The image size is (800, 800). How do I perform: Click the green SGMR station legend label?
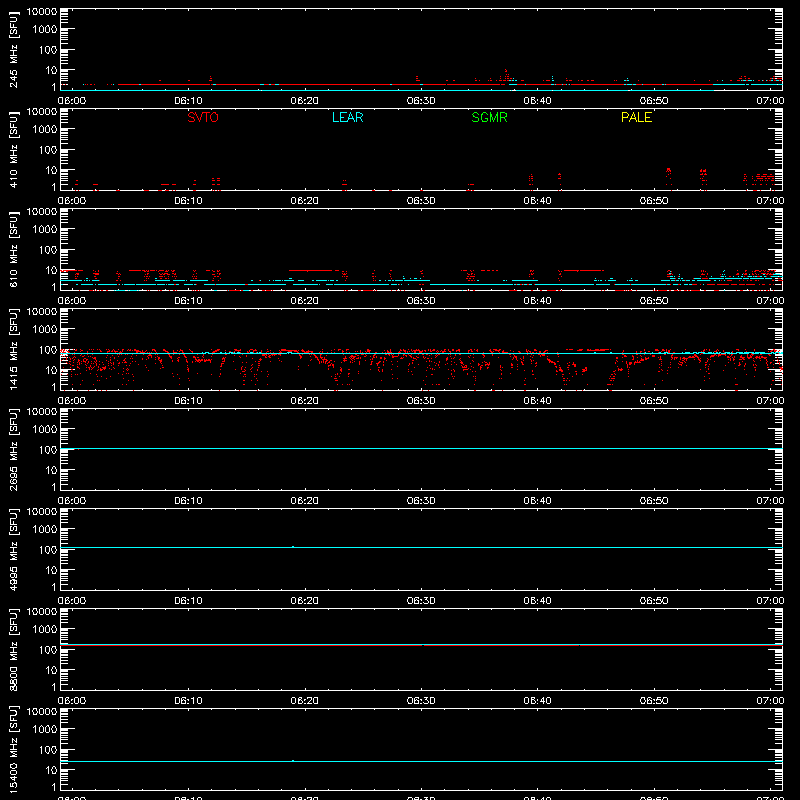(489, 117)
